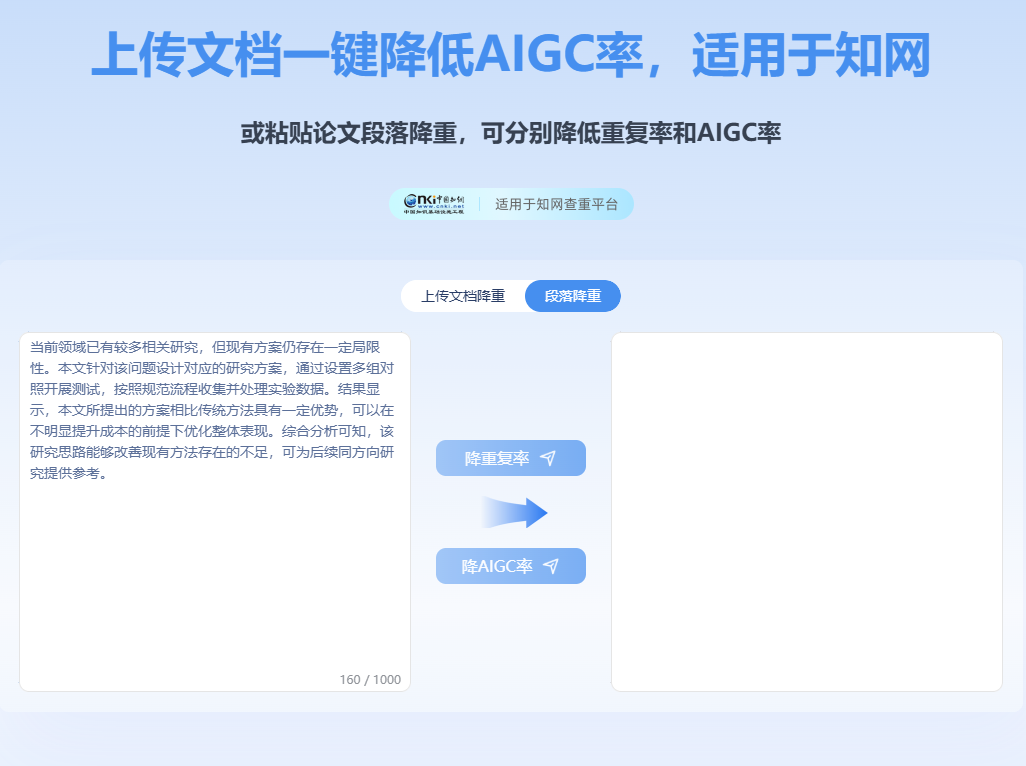Click the subtitle 或粘贴论文段落降重

[349, 133]
